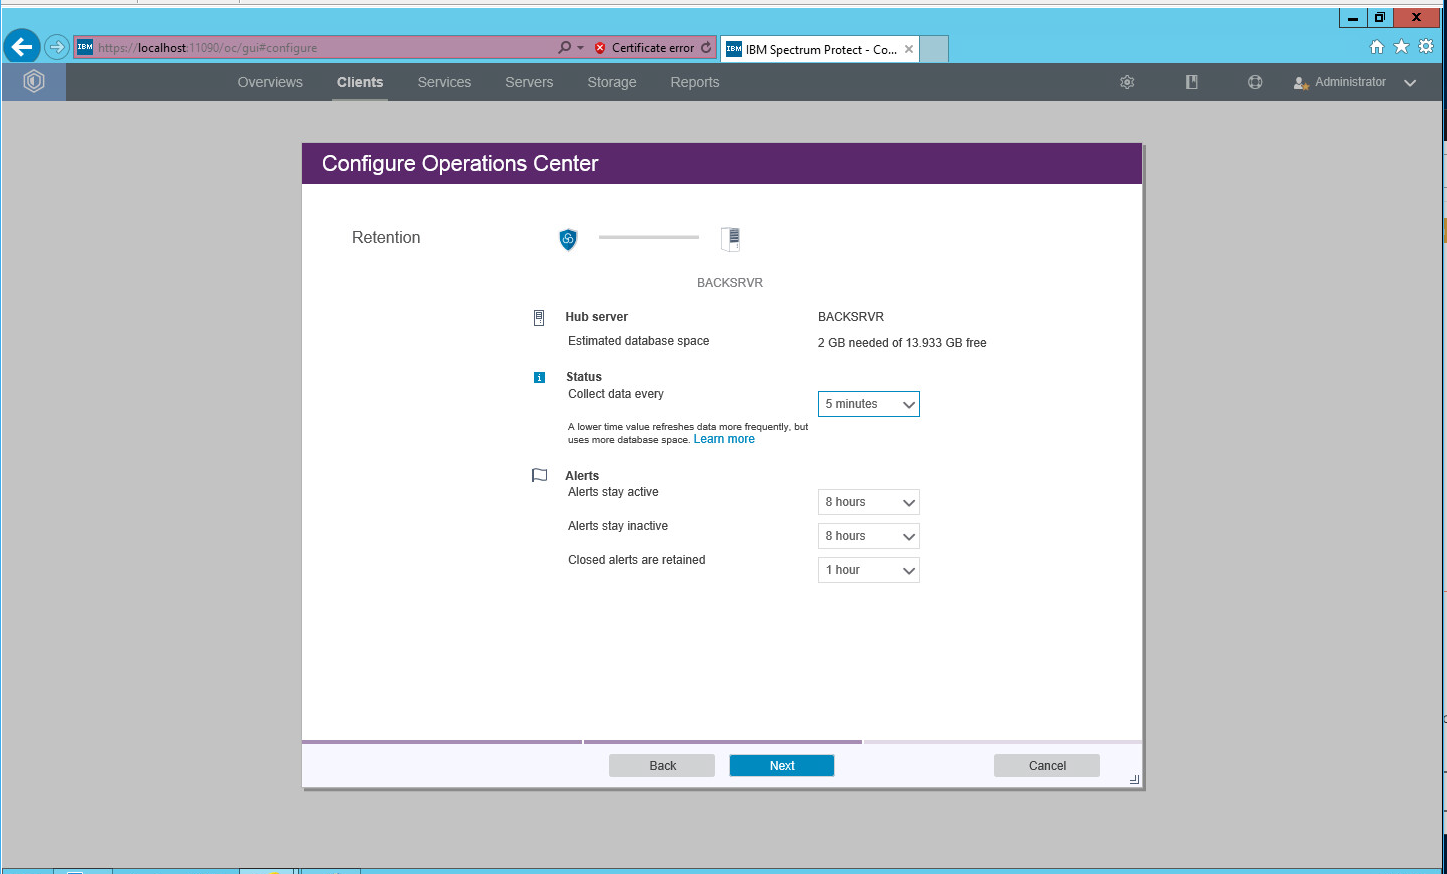Screen dimensions: 1447x874
Task: Click the Spectrum Protect shield logo icon
Action: 34,82
